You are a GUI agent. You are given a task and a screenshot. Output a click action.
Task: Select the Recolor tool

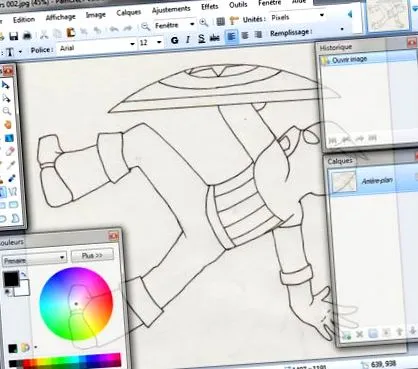pyautogui.click(x=12, y=179)
